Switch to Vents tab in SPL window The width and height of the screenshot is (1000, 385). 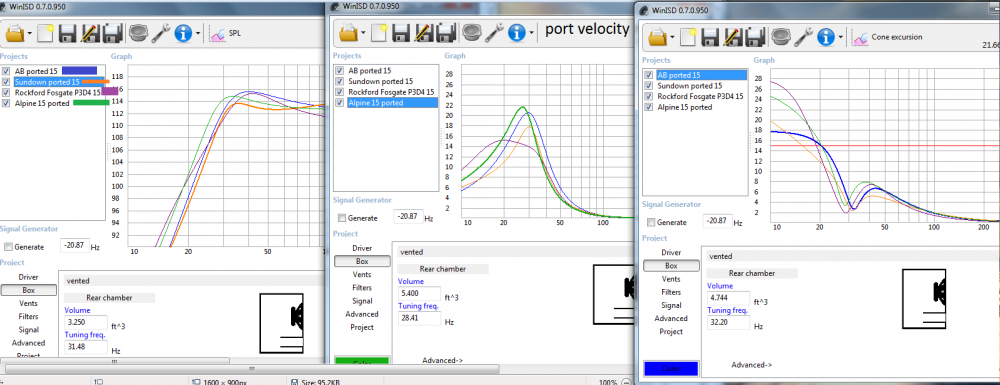click(x=28, y=303)
